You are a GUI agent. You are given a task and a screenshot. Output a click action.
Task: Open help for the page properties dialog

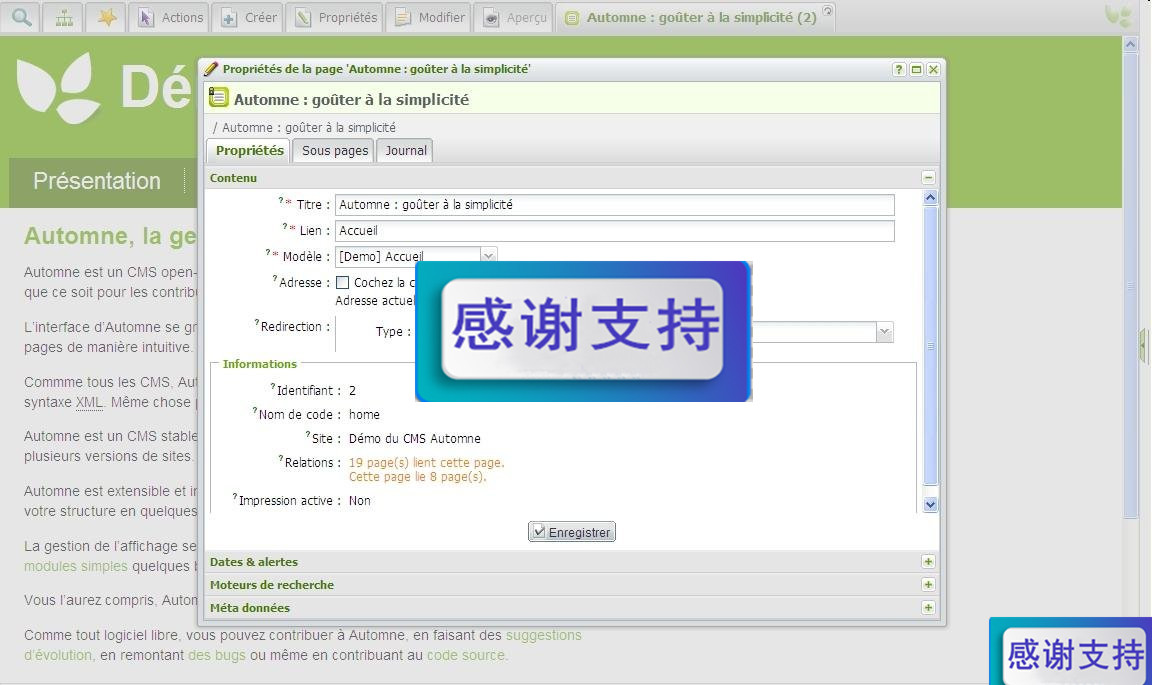point(899,69)
